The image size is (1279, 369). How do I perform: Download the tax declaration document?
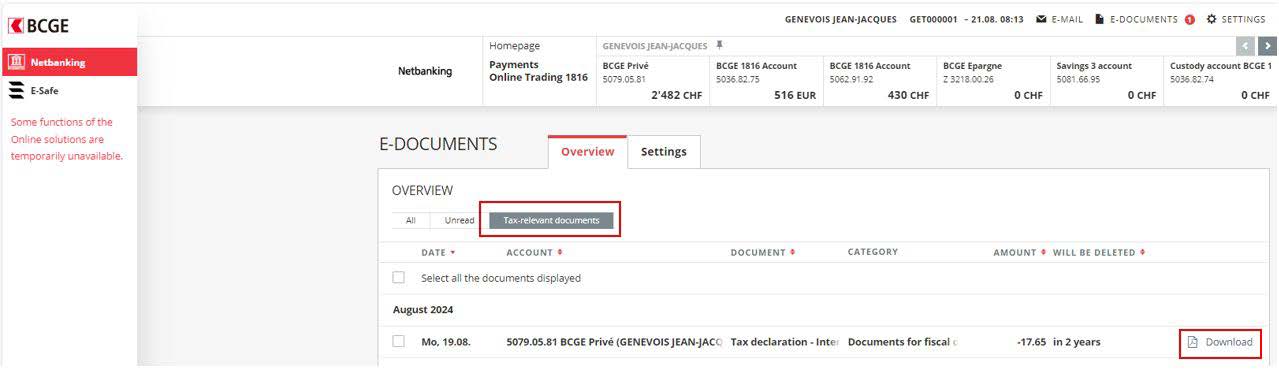pyautogui.click(x=1220, y=342)
